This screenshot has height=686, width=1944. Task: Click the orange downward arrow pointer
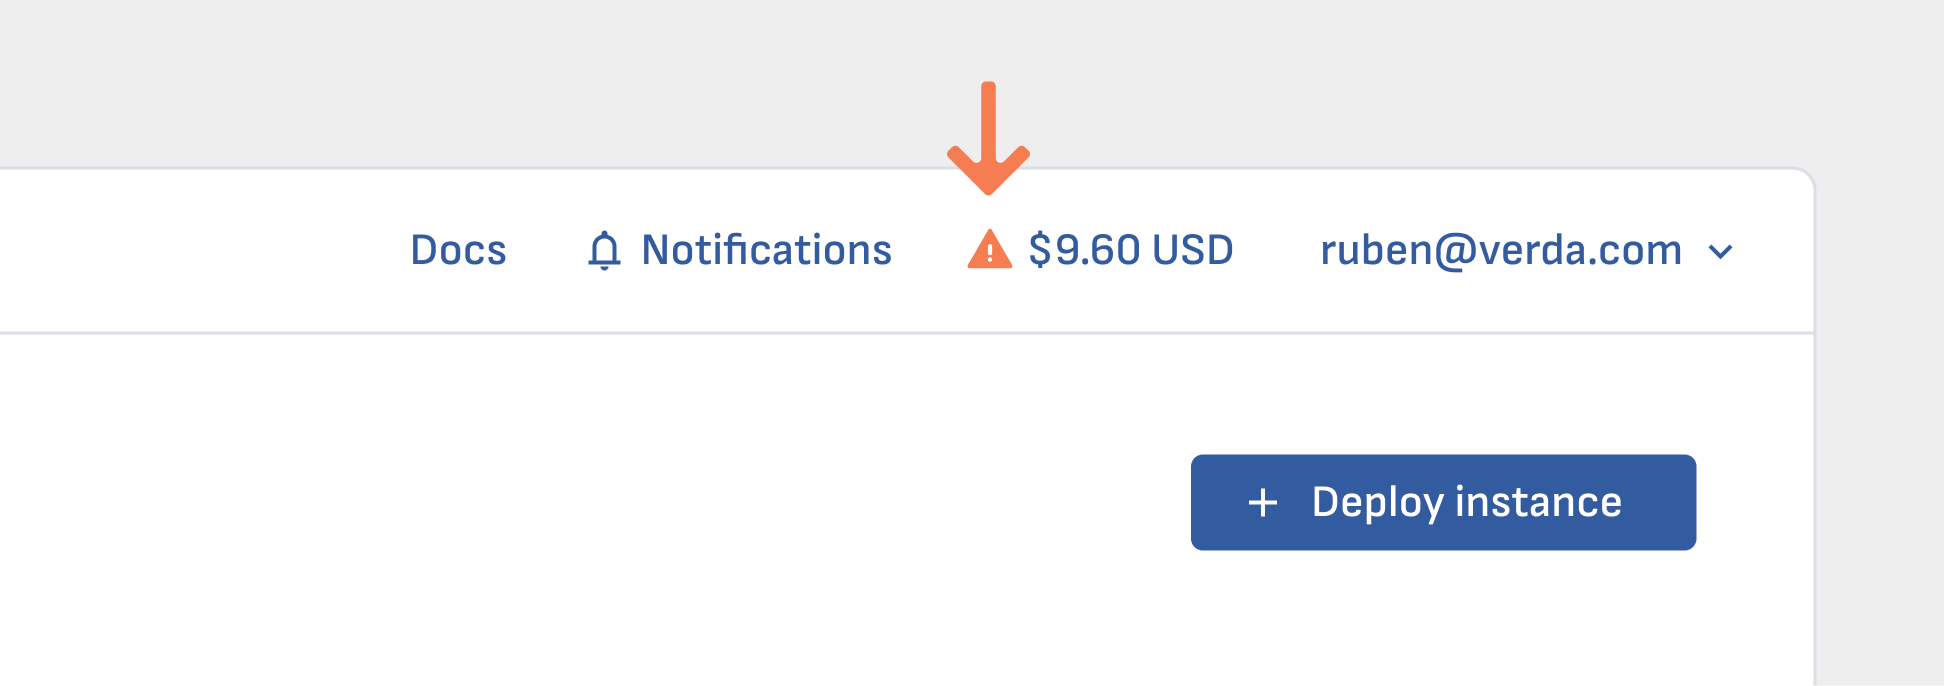[x=988, y=138]
